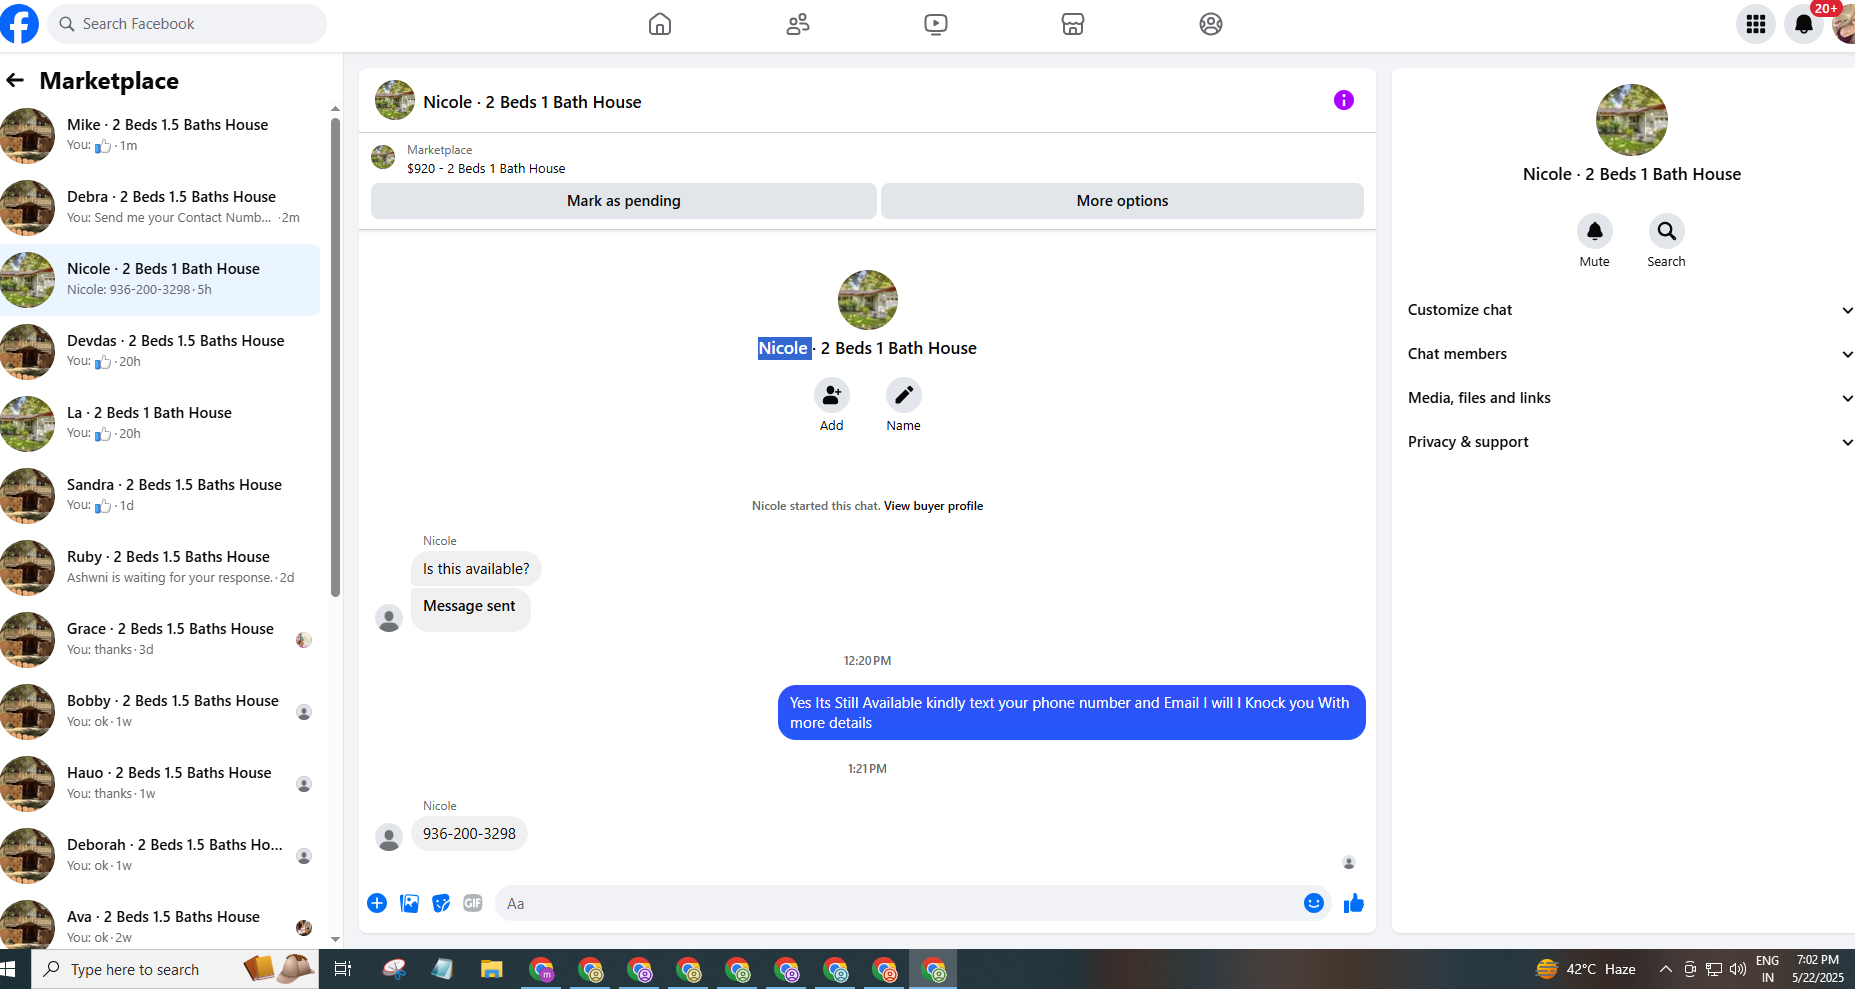This screenshot has width=1855, height=989.
Task: Open the La 2 Beds 1 Bath House chat
Action: [x=160, y=424]
